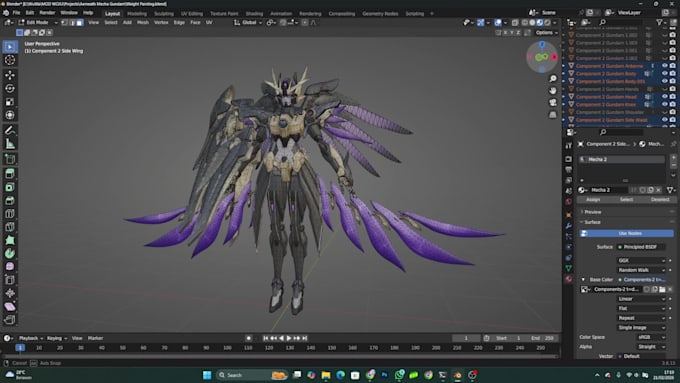Switch to the UV Editing workspace tab
The height and width of the screenshot is (383, 680).
[x=192, y=14]
